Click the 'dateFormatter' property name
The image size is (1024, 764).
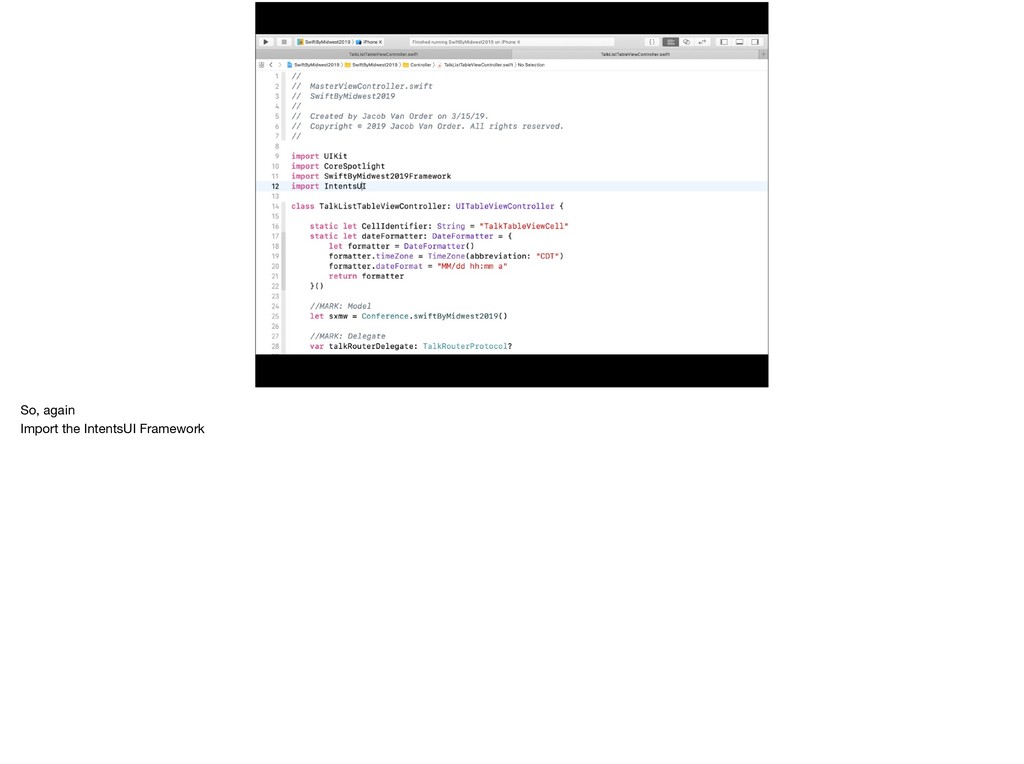(392, 236)
